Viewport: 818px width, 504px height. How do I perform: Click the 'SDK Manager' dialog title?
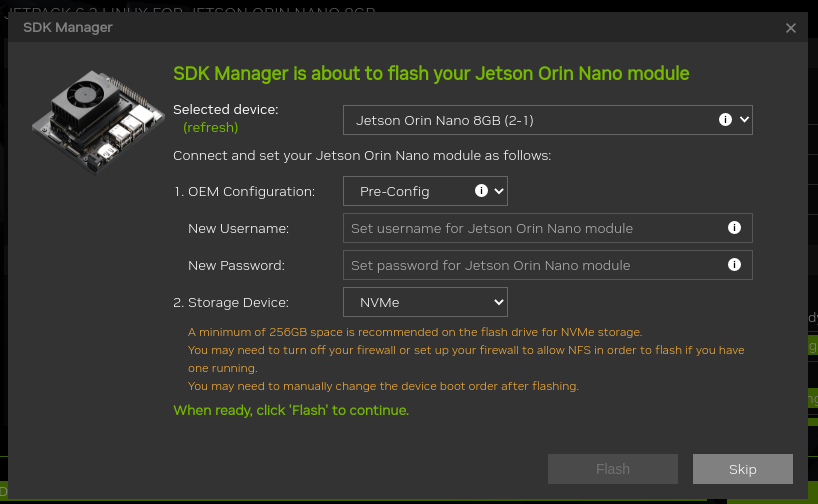coord(68,28)
